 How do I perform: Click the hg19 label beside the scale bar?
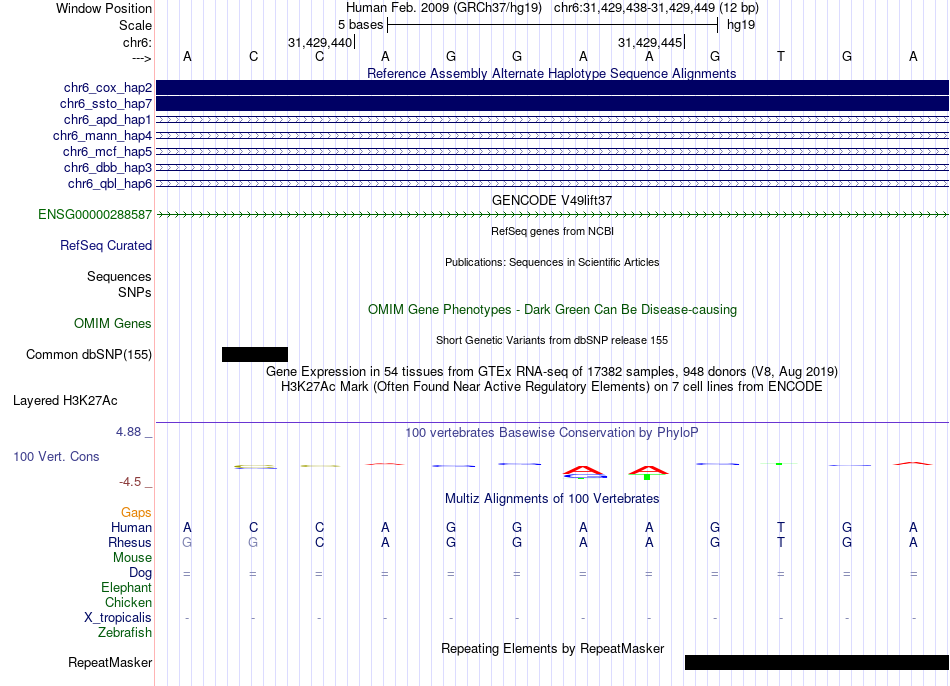[x=741, y=25]
